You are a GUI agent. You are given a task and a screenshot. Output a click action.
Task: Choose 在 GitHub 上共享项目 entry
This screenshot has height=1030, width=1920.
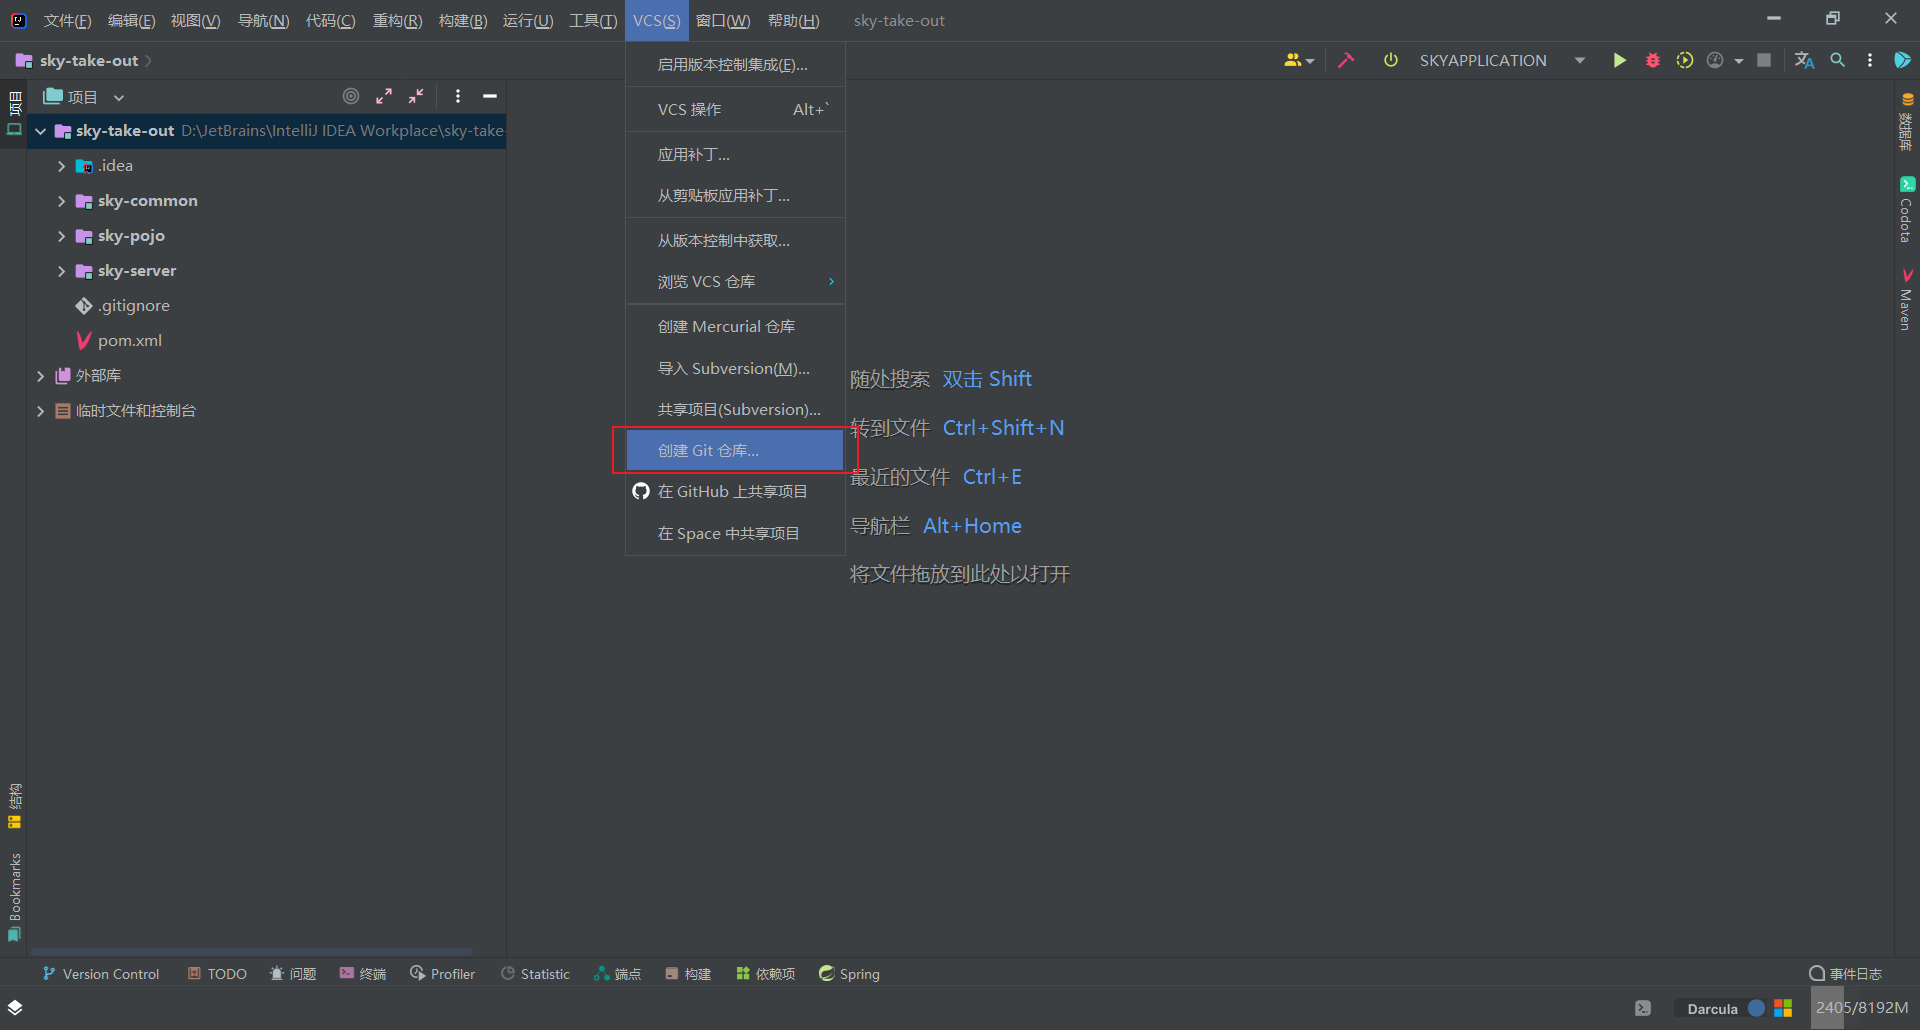pyautogui.click(x=735, y=491)
